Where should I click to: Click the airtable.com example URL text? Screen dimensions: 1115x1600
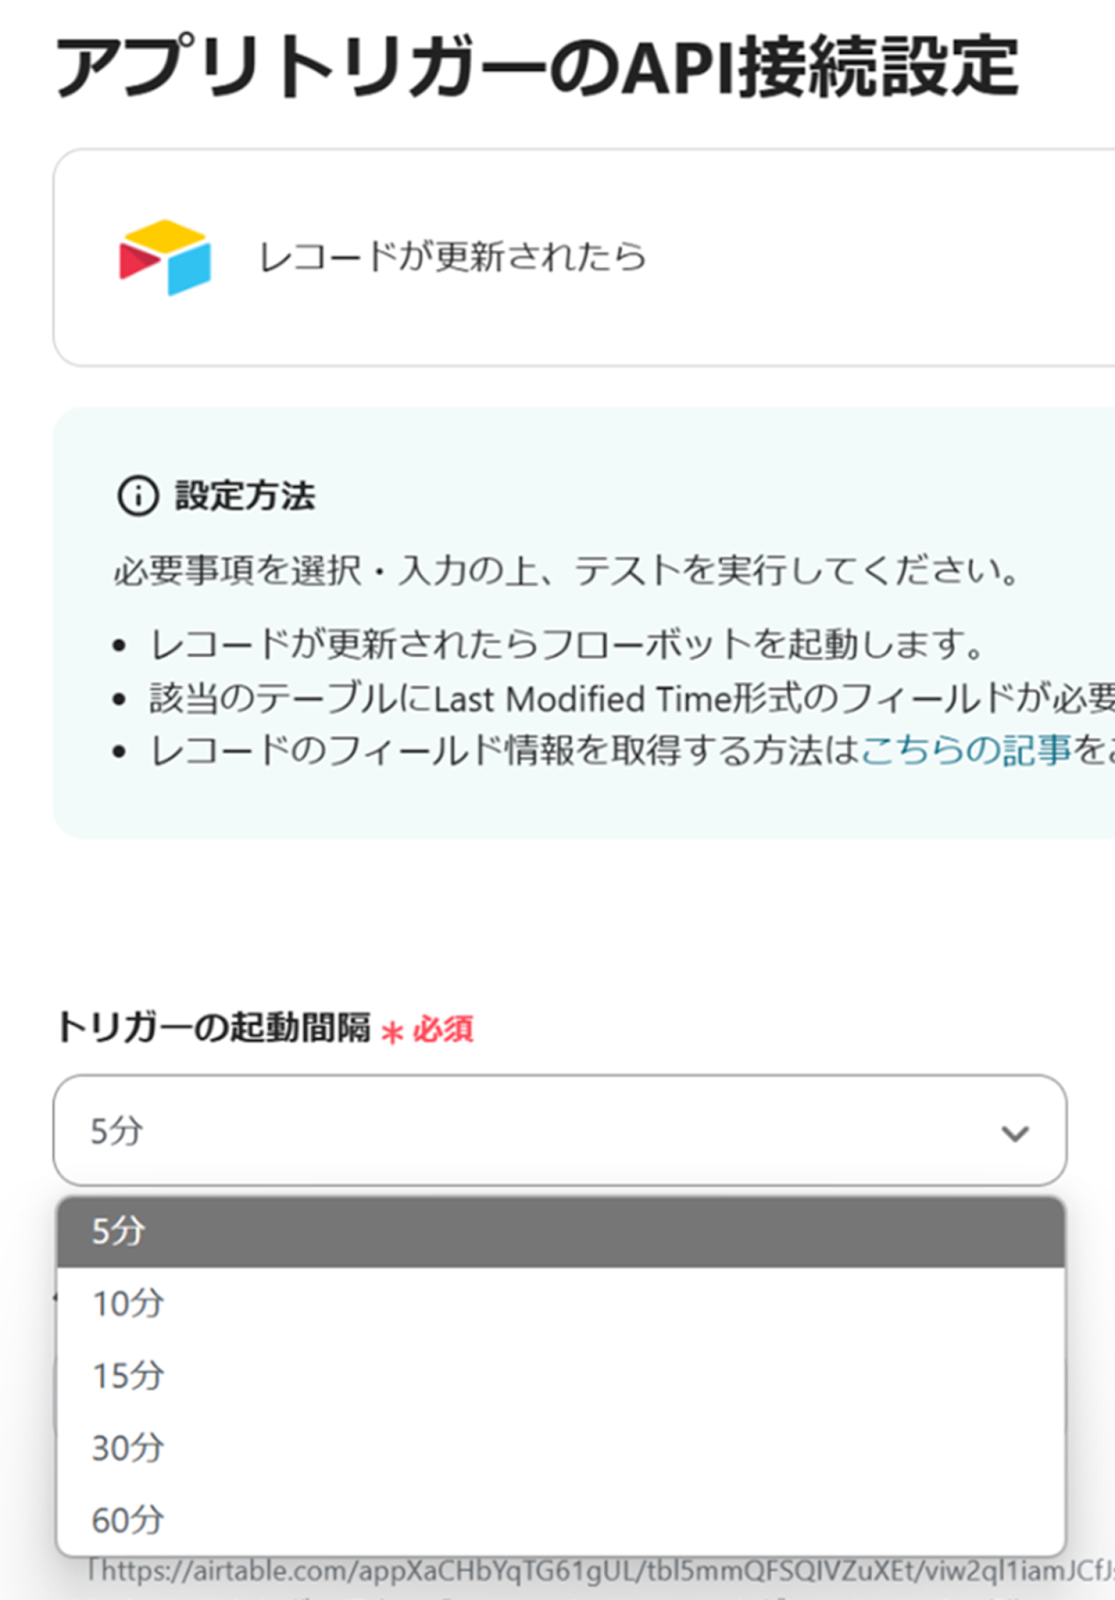pos(600,1571)
